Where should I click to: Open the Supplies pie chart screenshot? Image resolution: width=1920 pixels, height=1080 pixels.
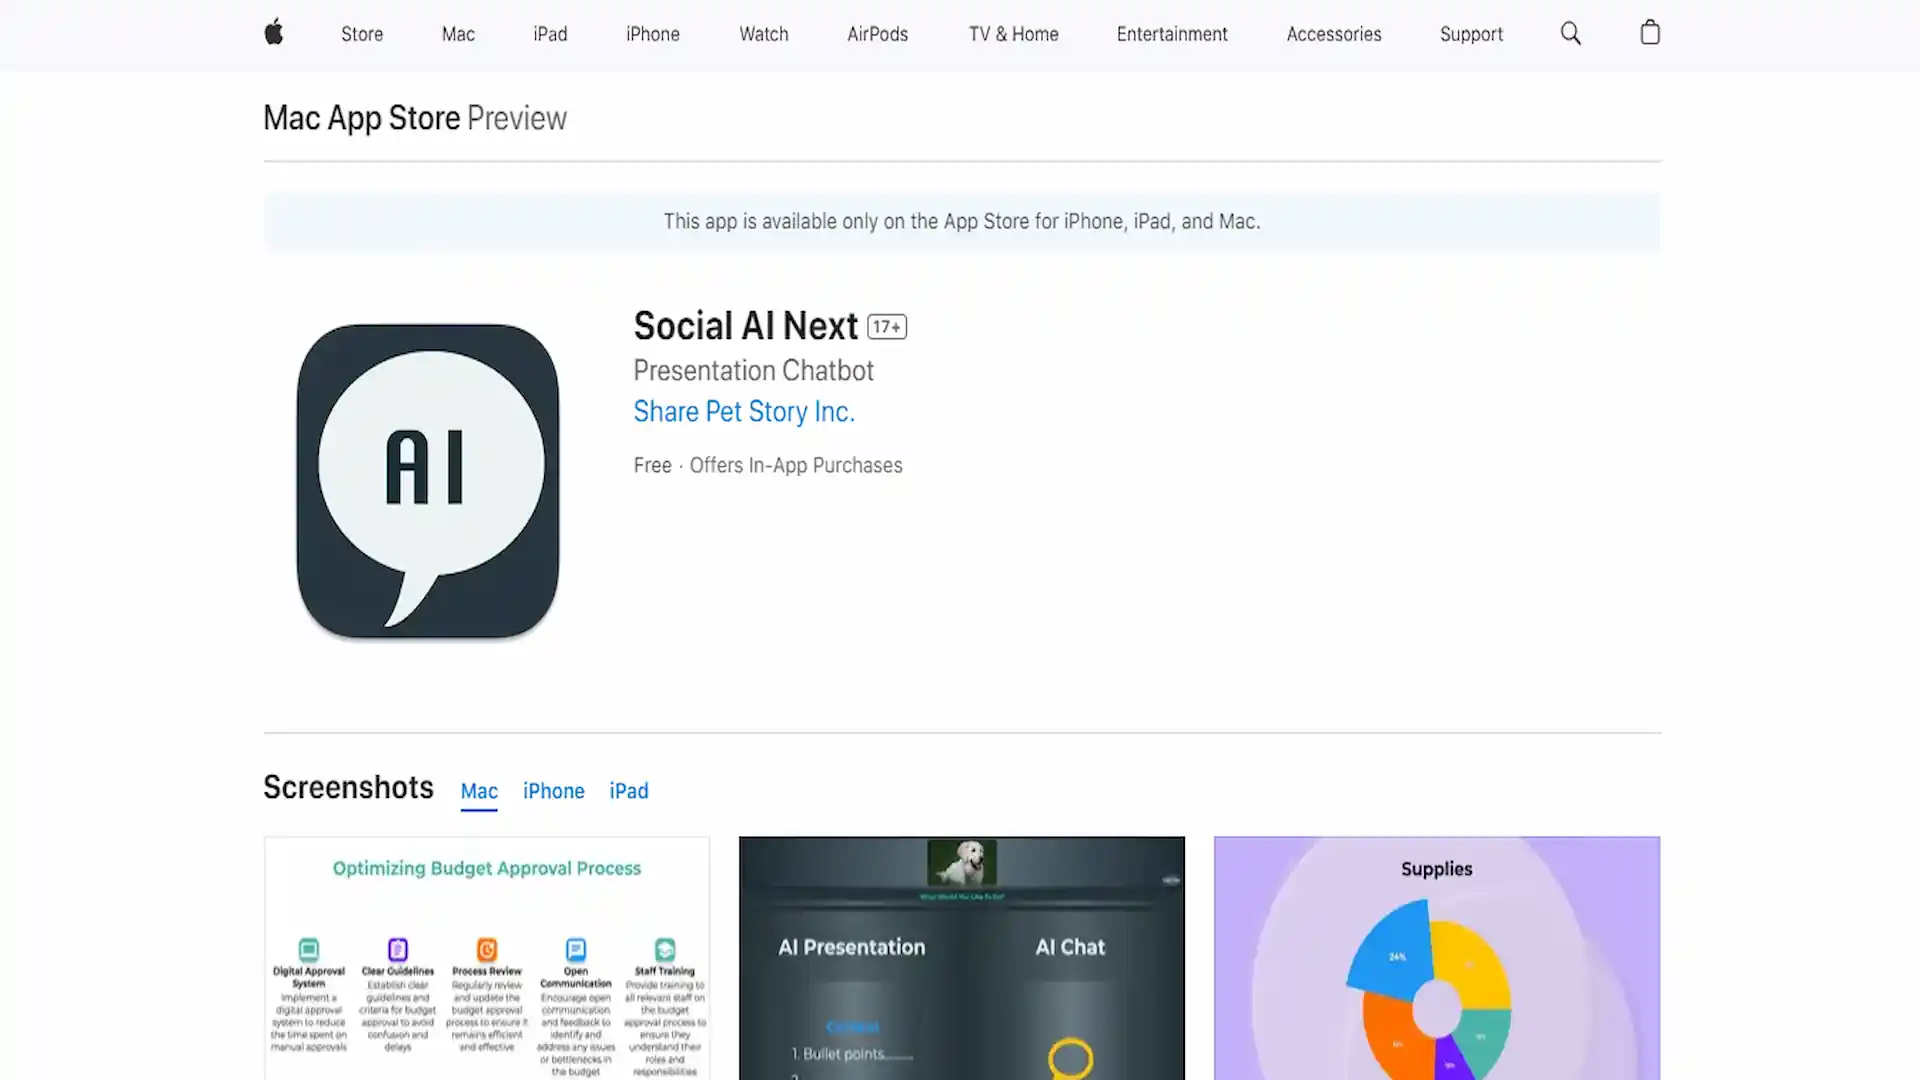(1437, 958)
